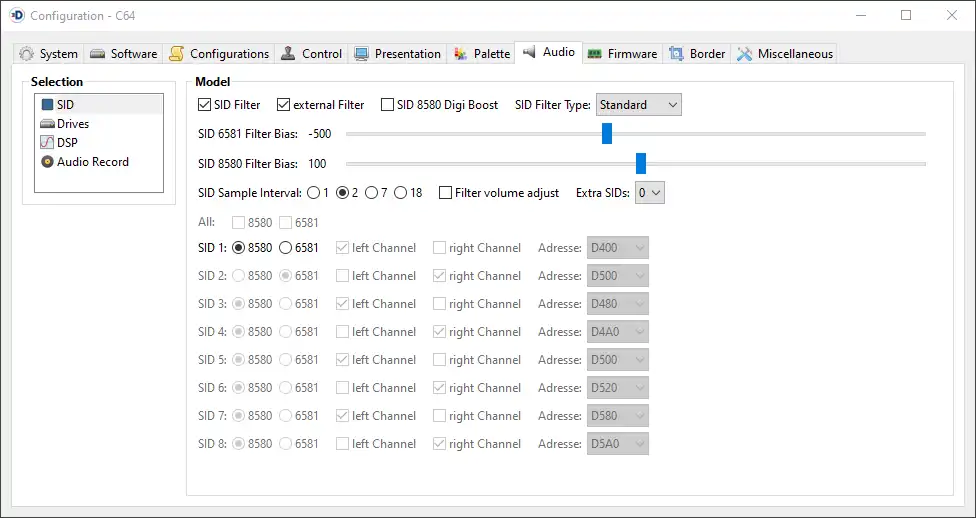Open SID 5 Adresse D500 dropdown
This screenshot has height=518, width=976.
coord(618,360)
